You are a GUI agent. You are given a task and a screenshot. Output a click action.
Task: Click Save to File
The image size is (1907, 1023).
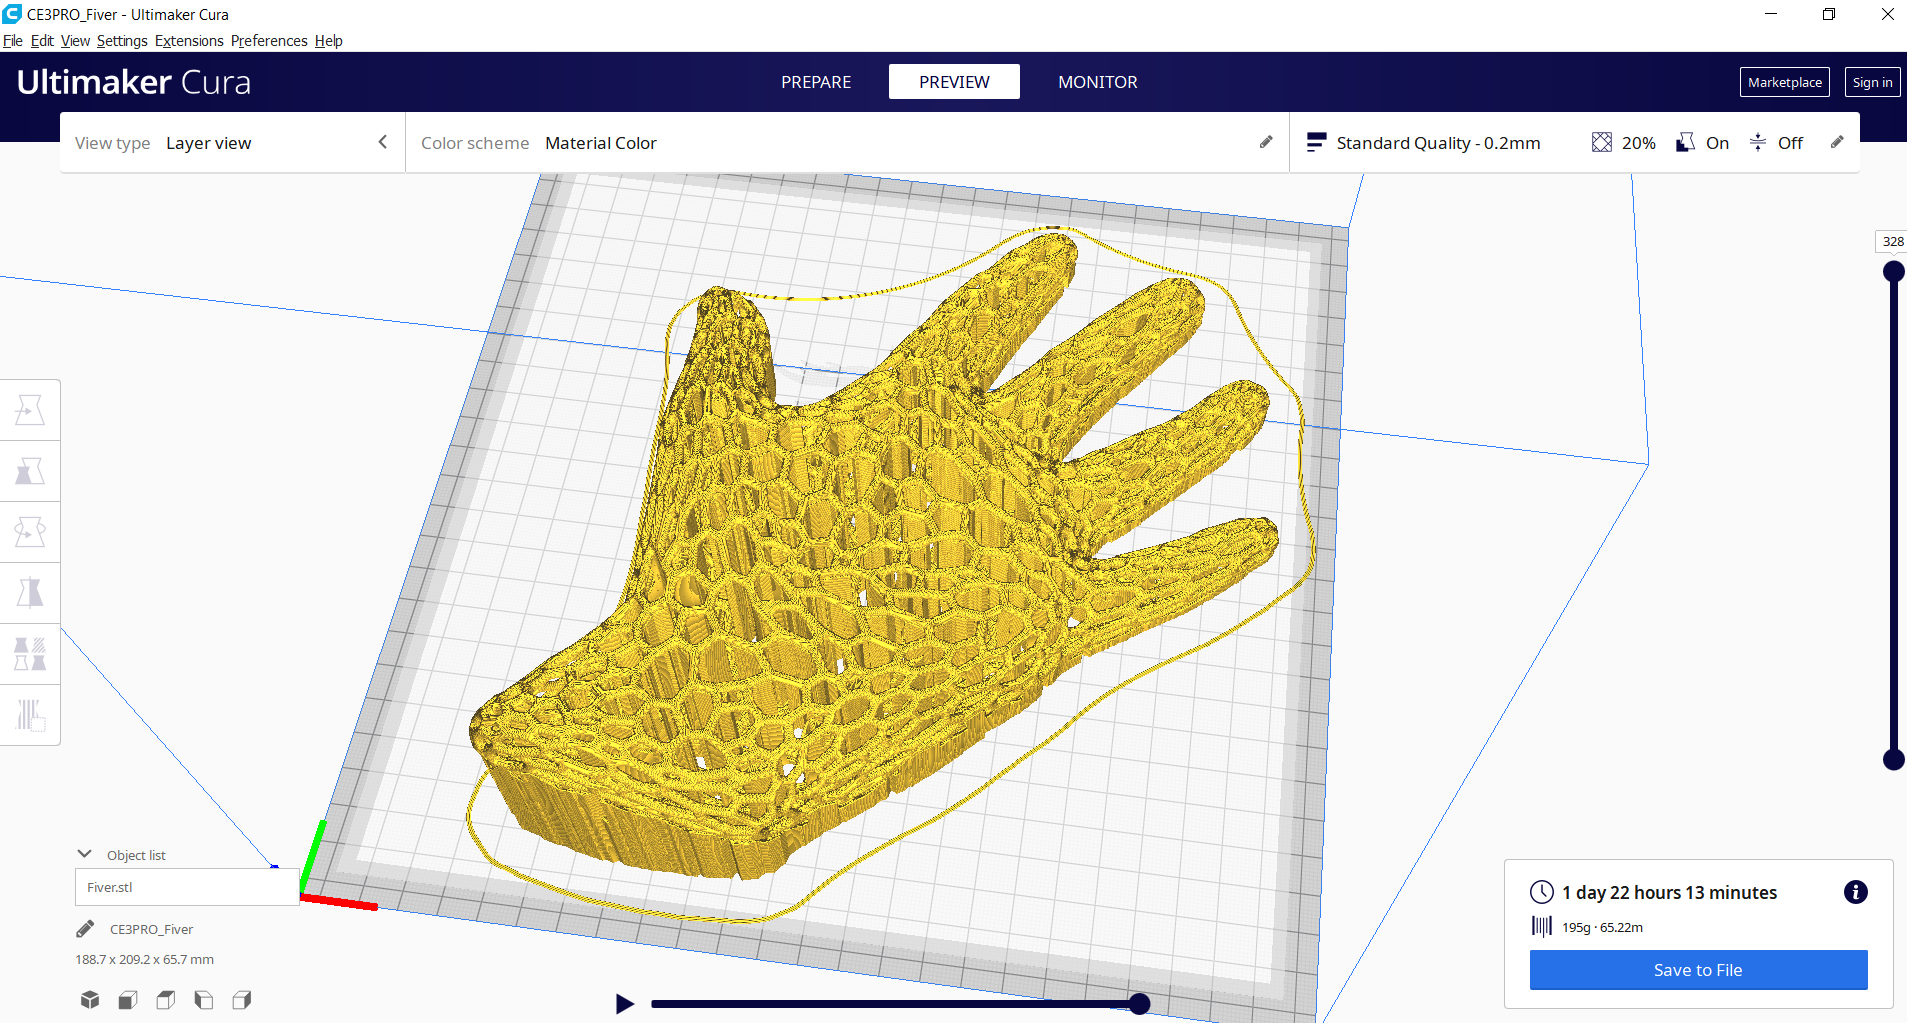(1698, 970)
